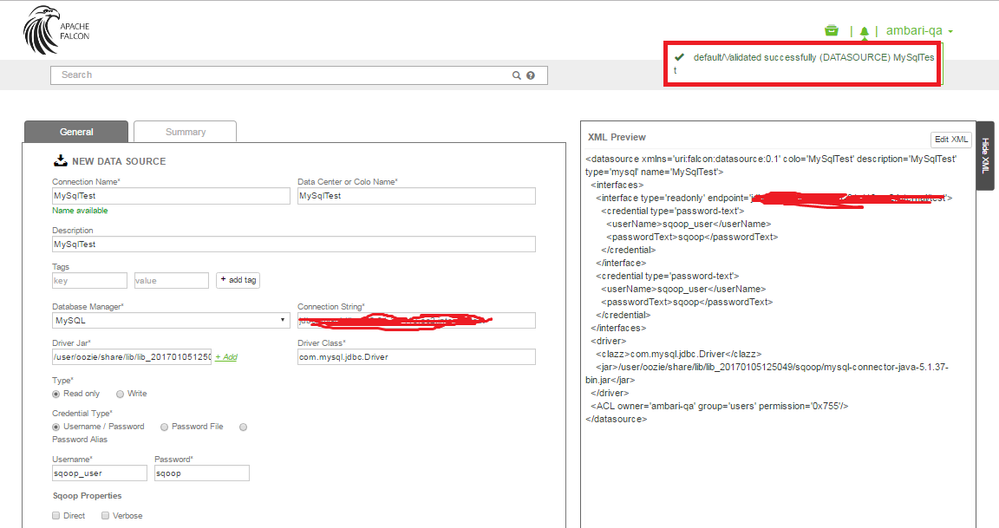This screenshot has height=528, width=999.
Task: Click the 'NEW DATA SOURCE' heading text
Action: click(119, 162)
